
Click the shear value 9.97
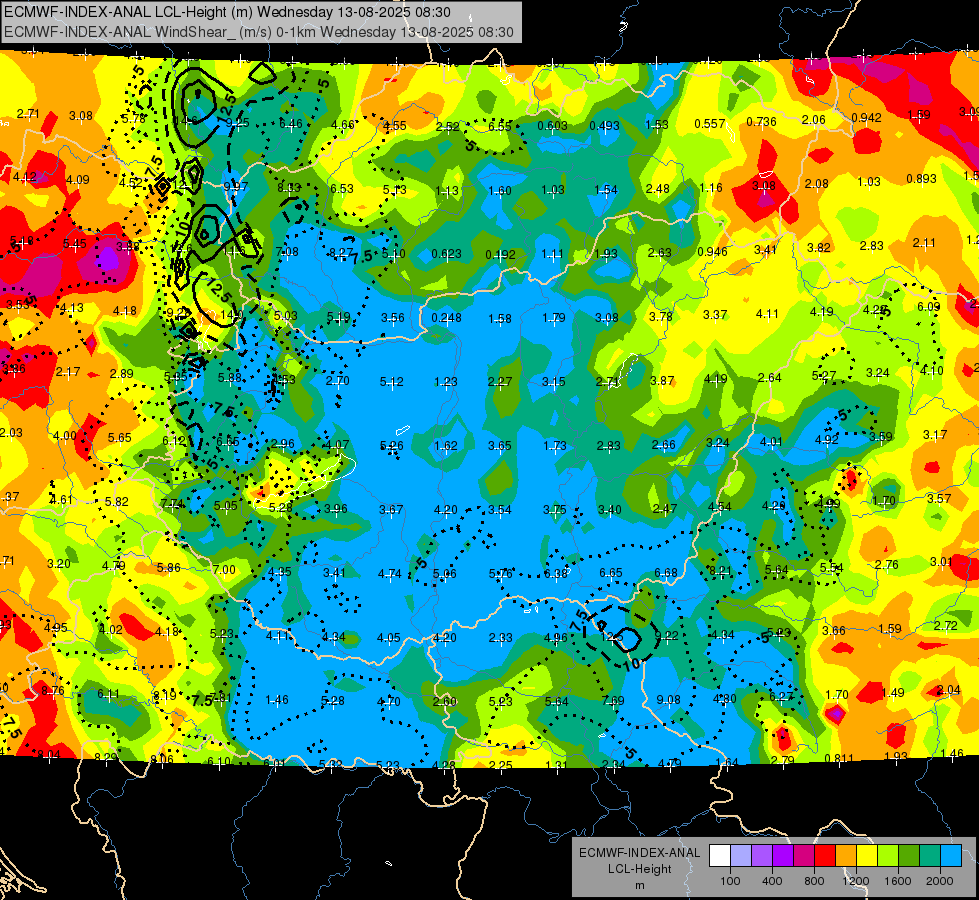coord(235,187)
